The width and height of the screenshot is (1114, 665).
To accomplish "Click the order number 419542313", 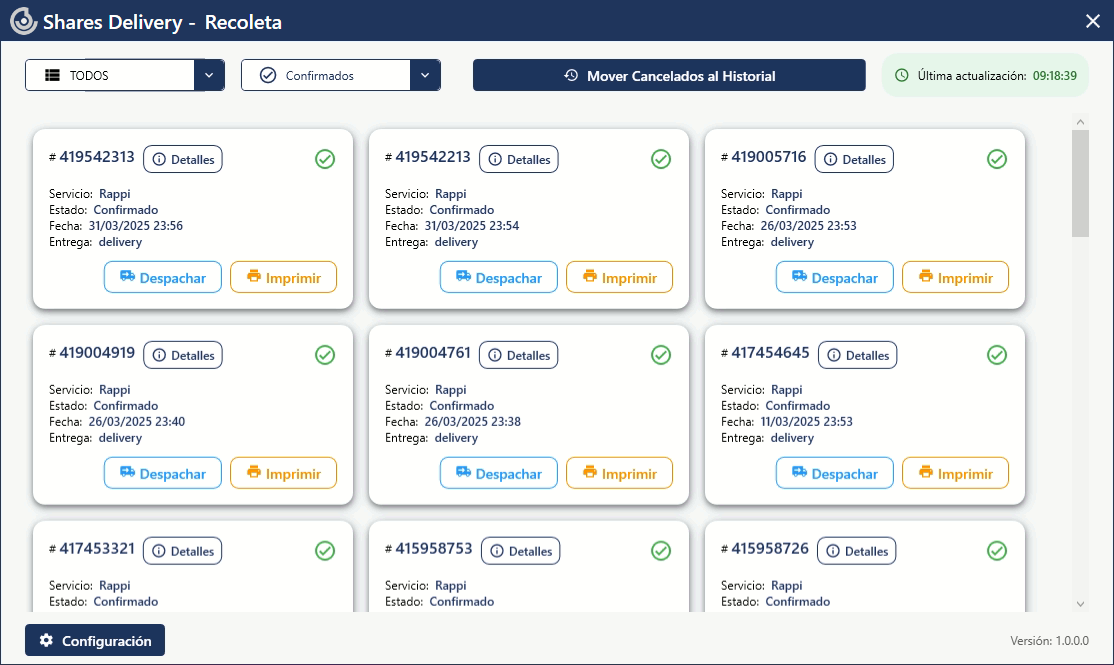I will coord(97,157).
